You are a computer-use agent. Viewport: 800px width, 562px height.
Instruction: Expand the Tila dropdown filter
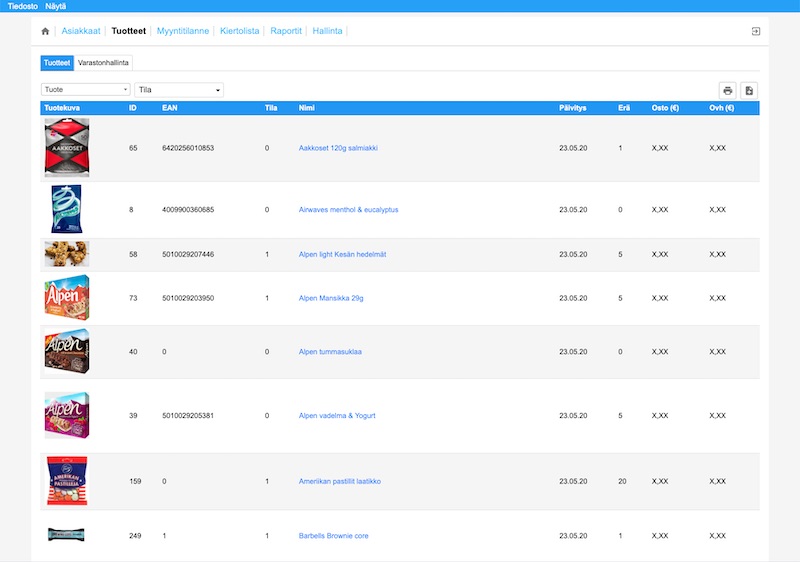tap(178, 90)
